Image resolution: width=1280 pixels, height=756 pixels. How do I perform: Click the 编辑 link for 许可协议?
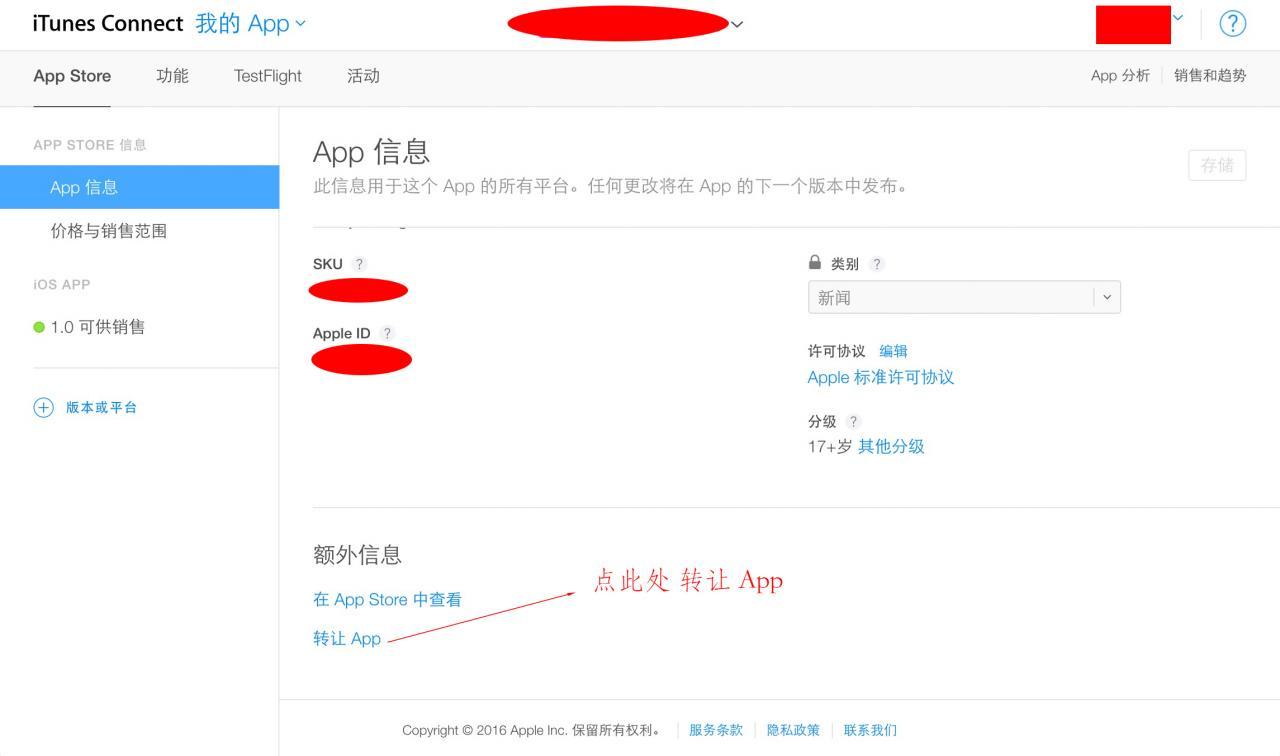click(x=893, y=351)
